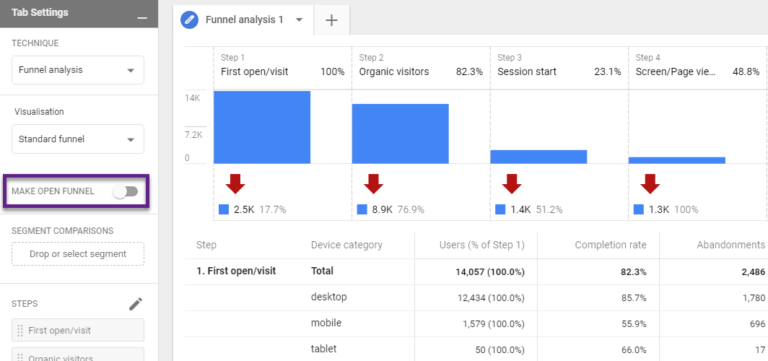Click the Step column header
Viewport: 768px width, 361px height.
pos(206,245)
